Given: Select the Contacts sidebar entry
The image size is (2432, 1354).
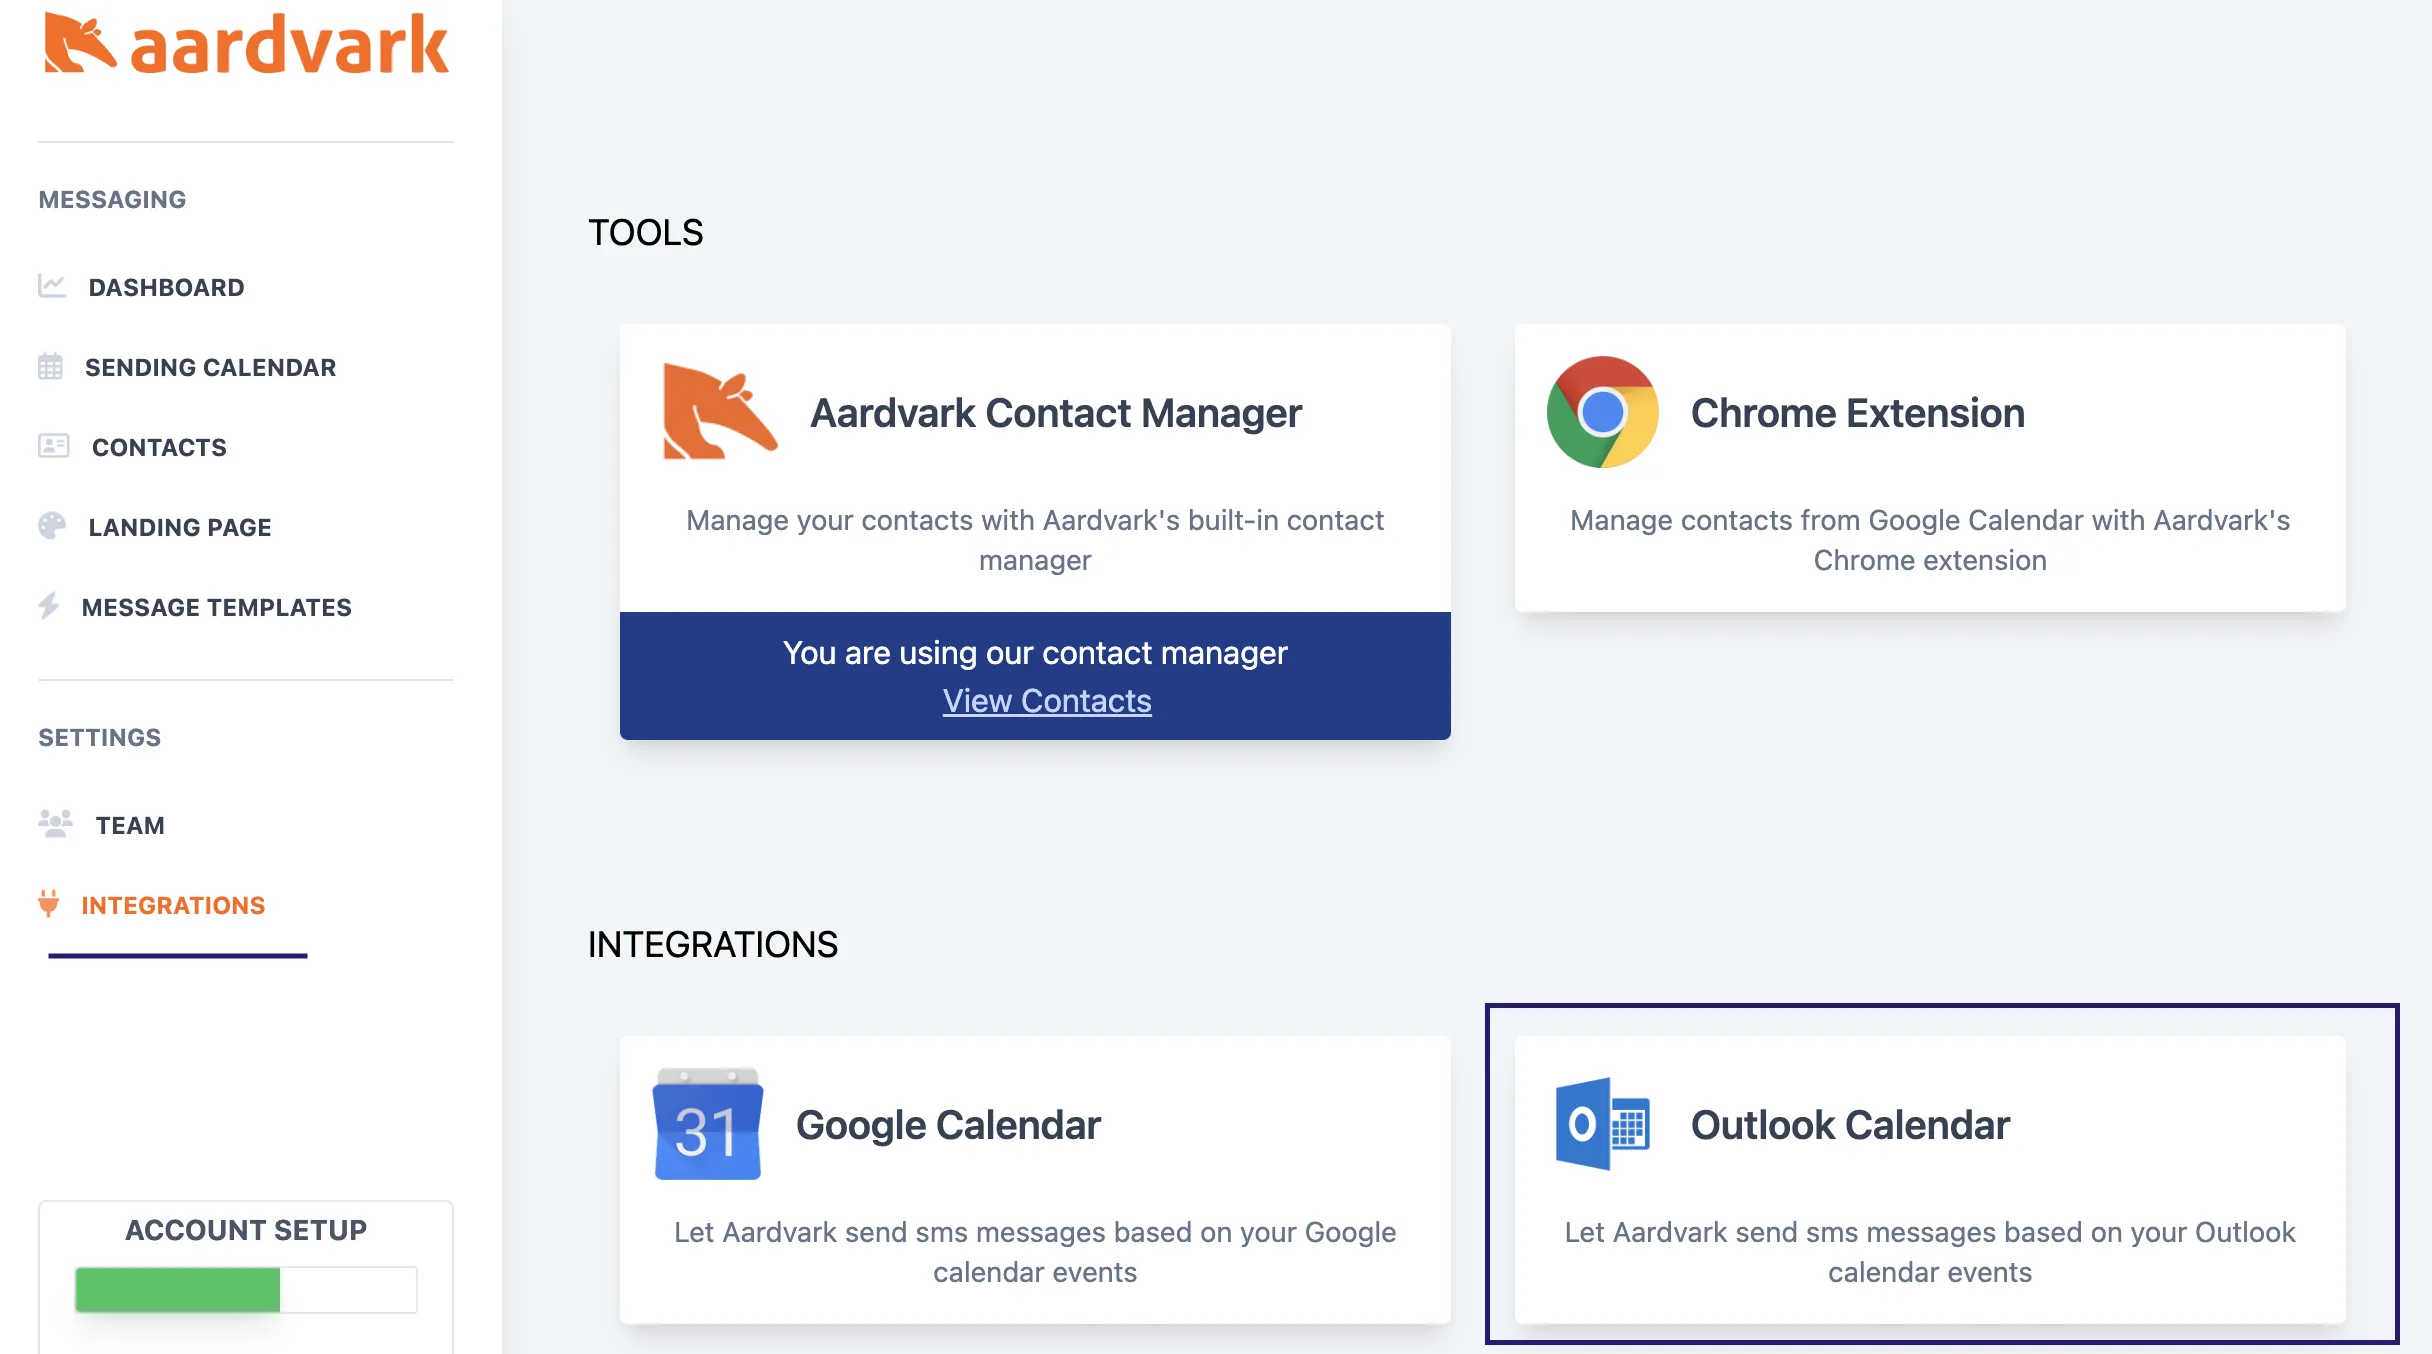Looking at the screenshot, I should [x=159, y=447].
